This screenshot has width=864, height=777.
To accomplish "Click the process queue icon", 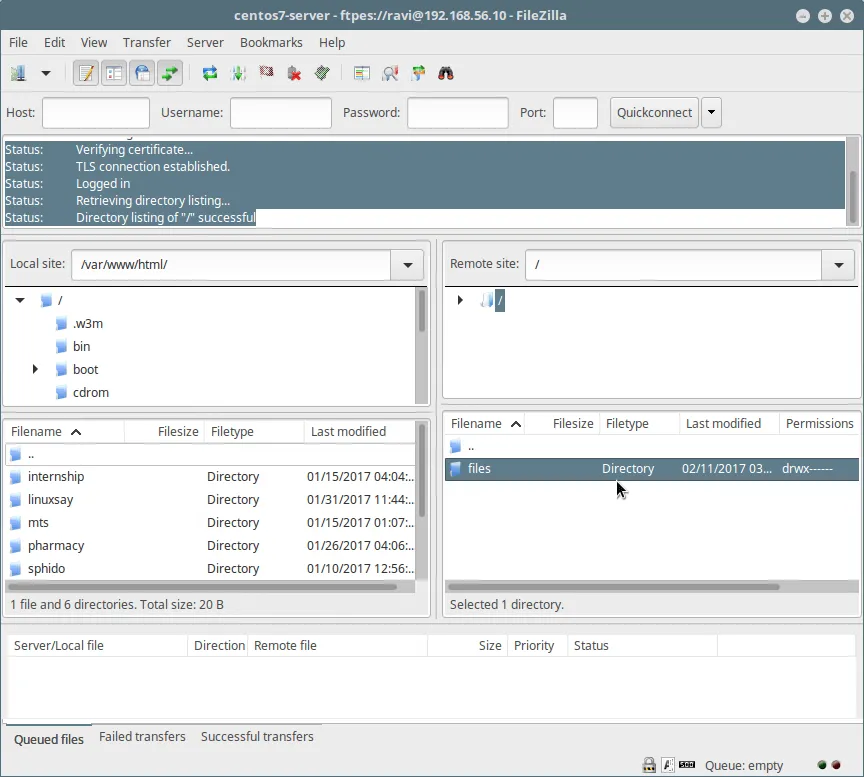I will [238, 73].
